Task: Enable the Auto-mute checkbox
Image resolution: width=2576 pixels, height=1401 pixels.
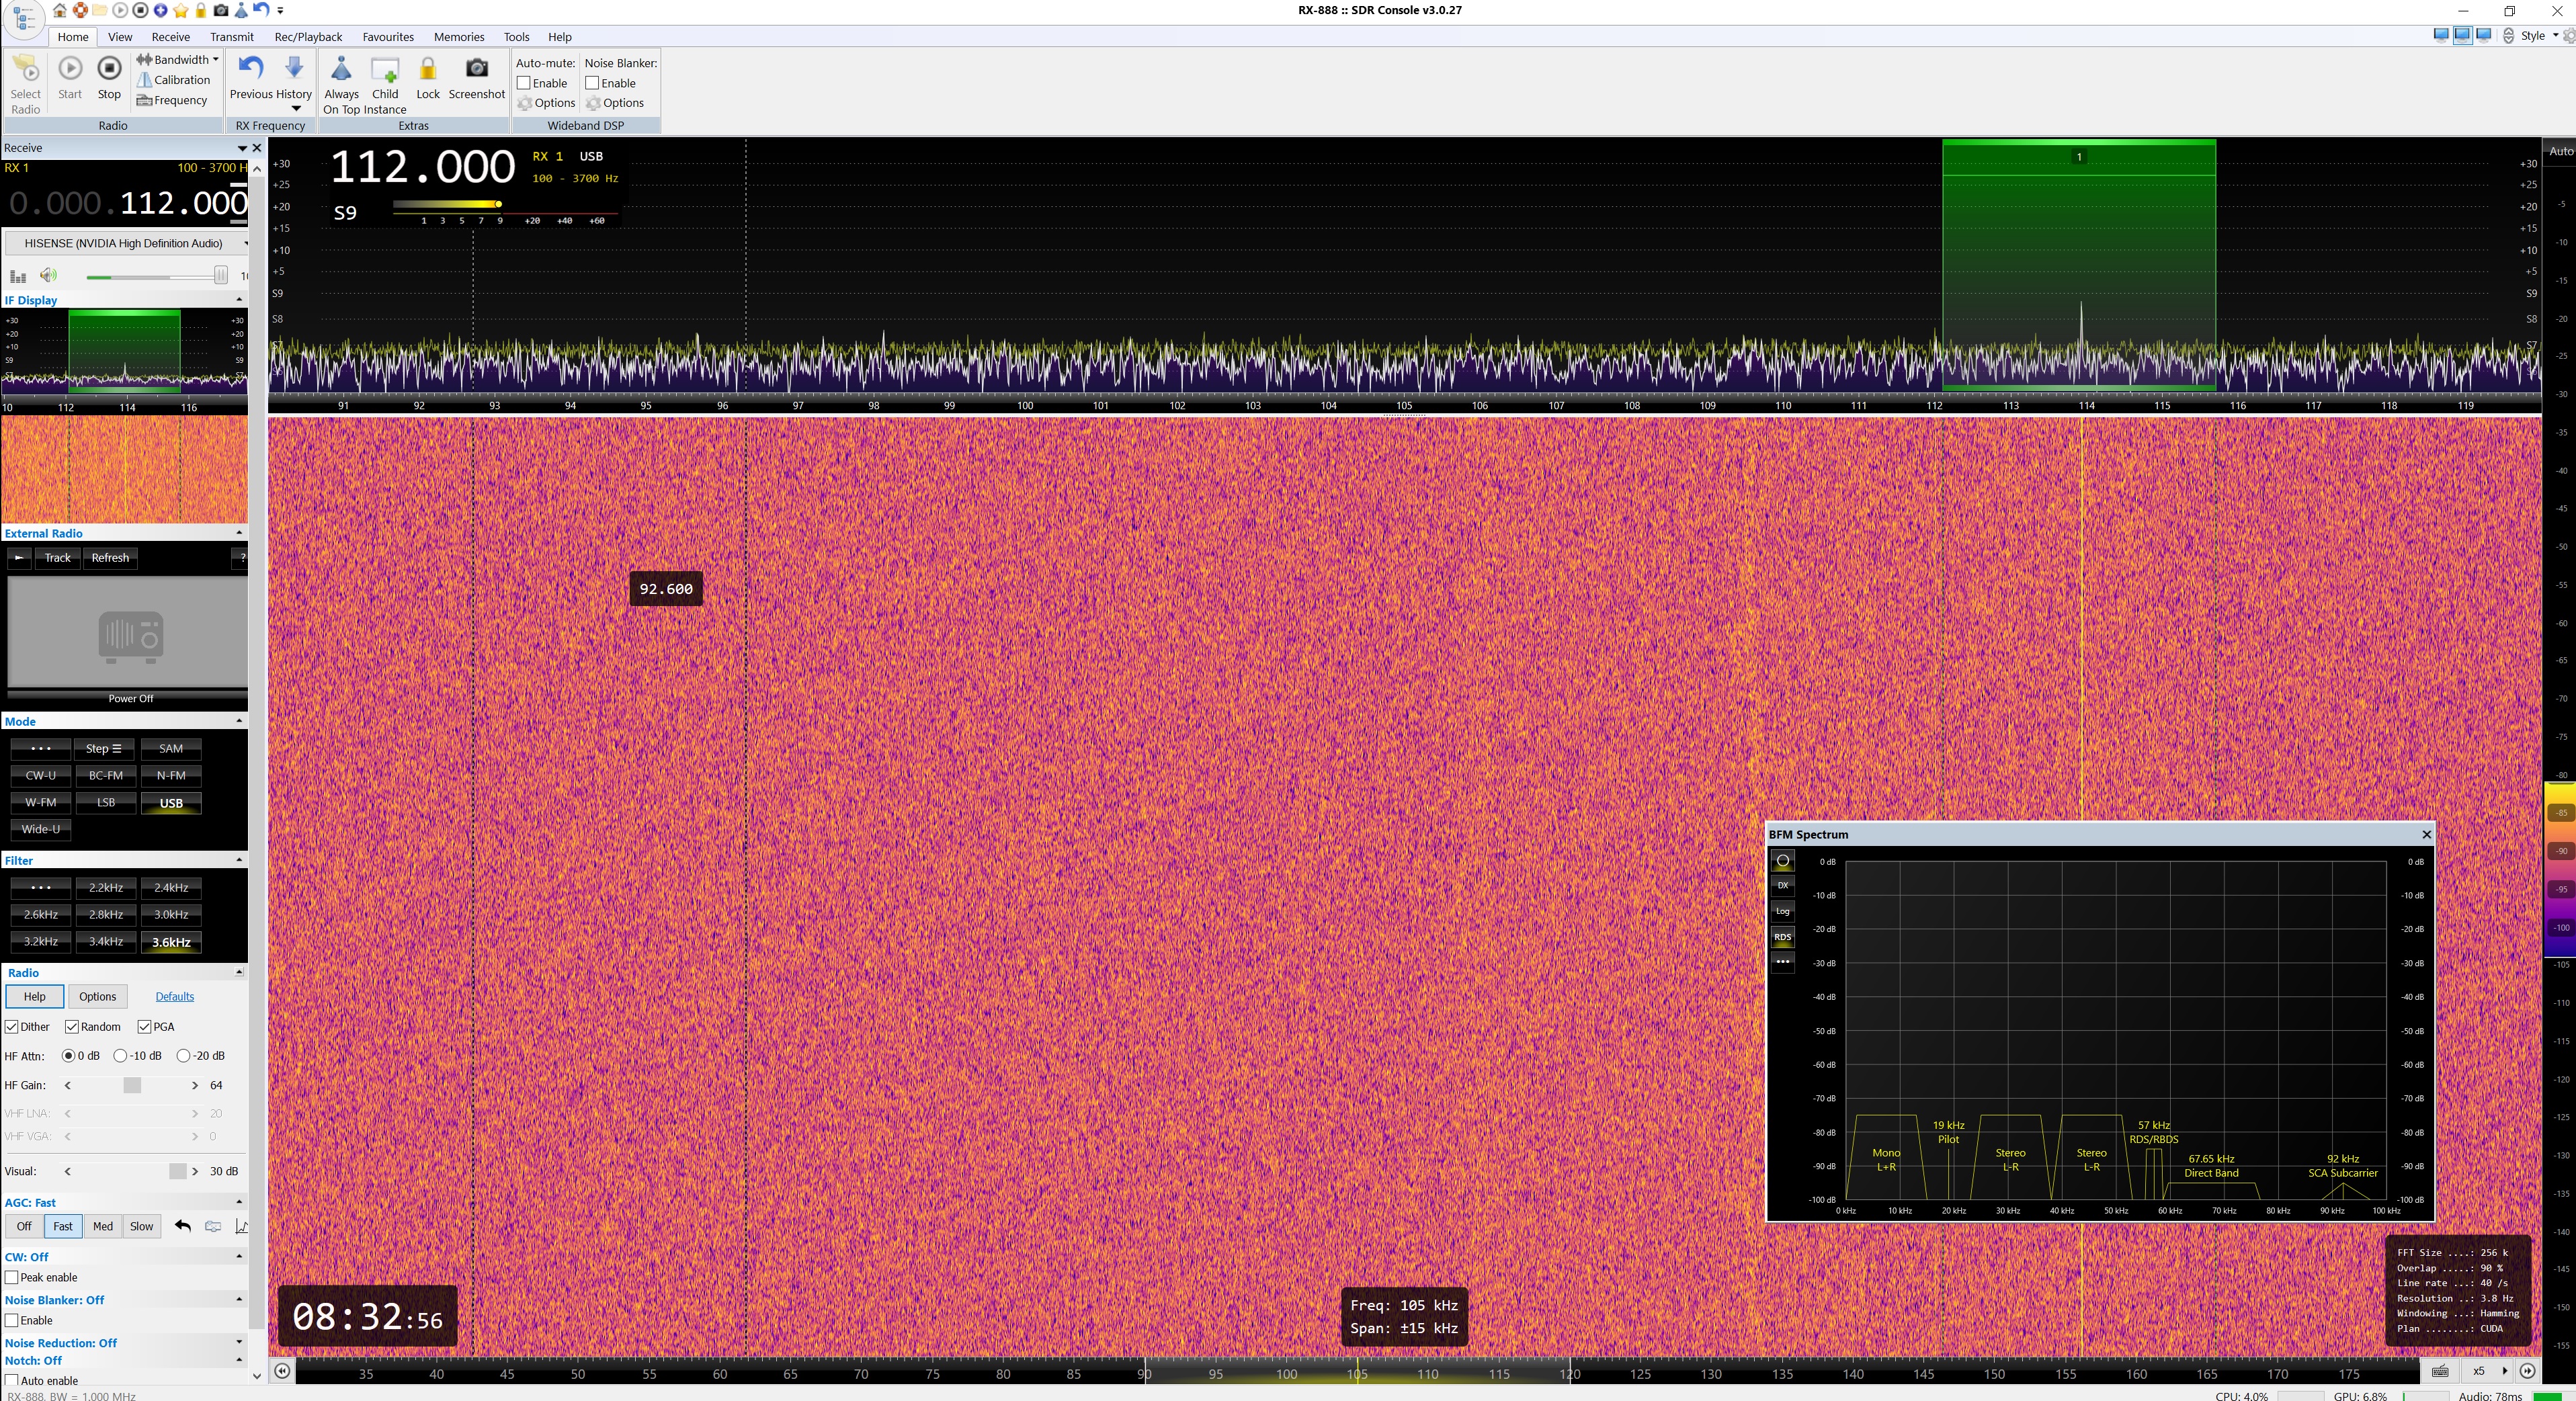Action: coord(524,83)
